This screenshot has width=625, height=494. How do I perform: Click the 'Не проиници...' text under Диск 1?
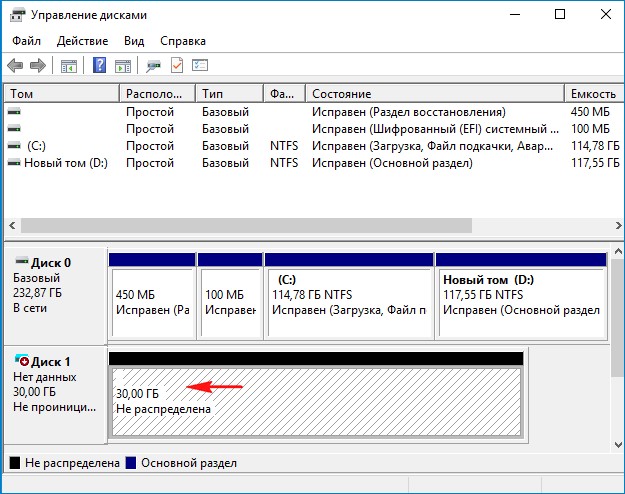pyautogui.click(x=55, y=407)
